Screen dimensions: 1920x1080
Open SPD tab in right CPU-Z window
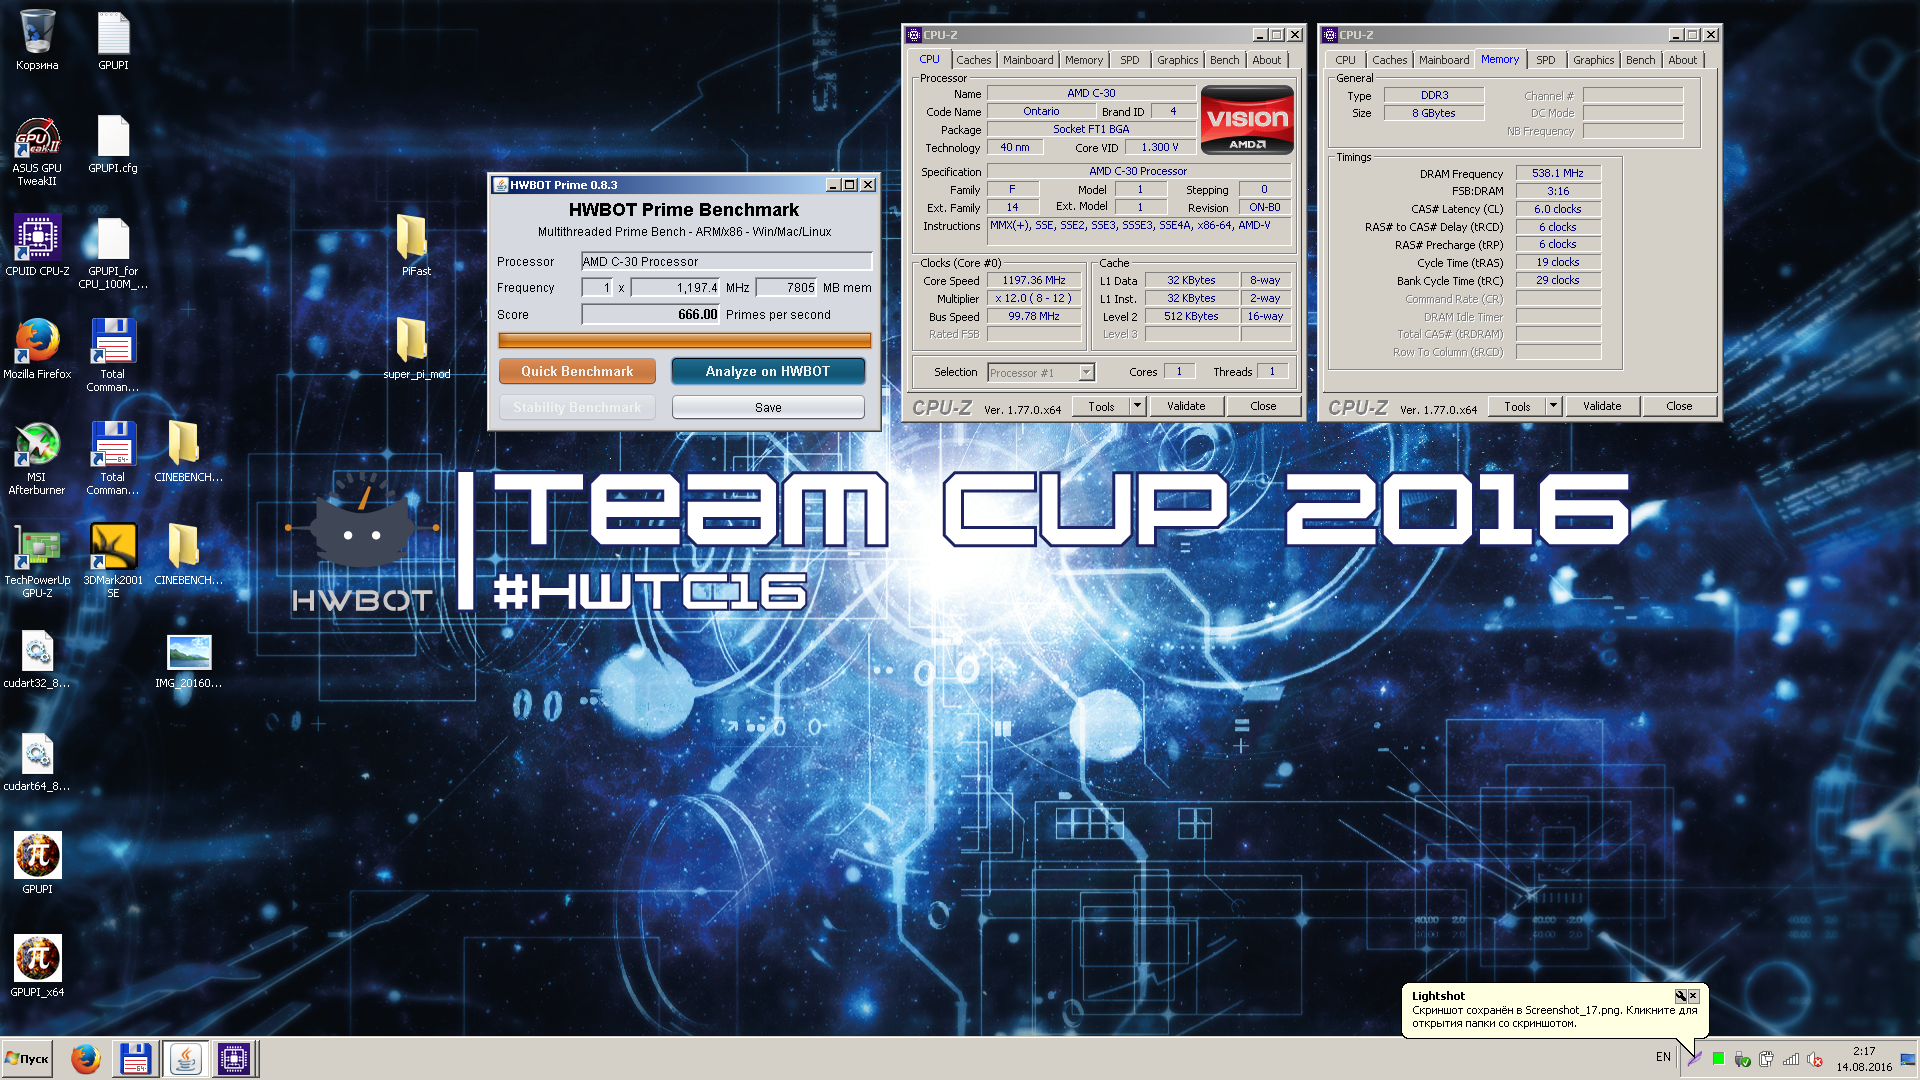pos(1545,60)
